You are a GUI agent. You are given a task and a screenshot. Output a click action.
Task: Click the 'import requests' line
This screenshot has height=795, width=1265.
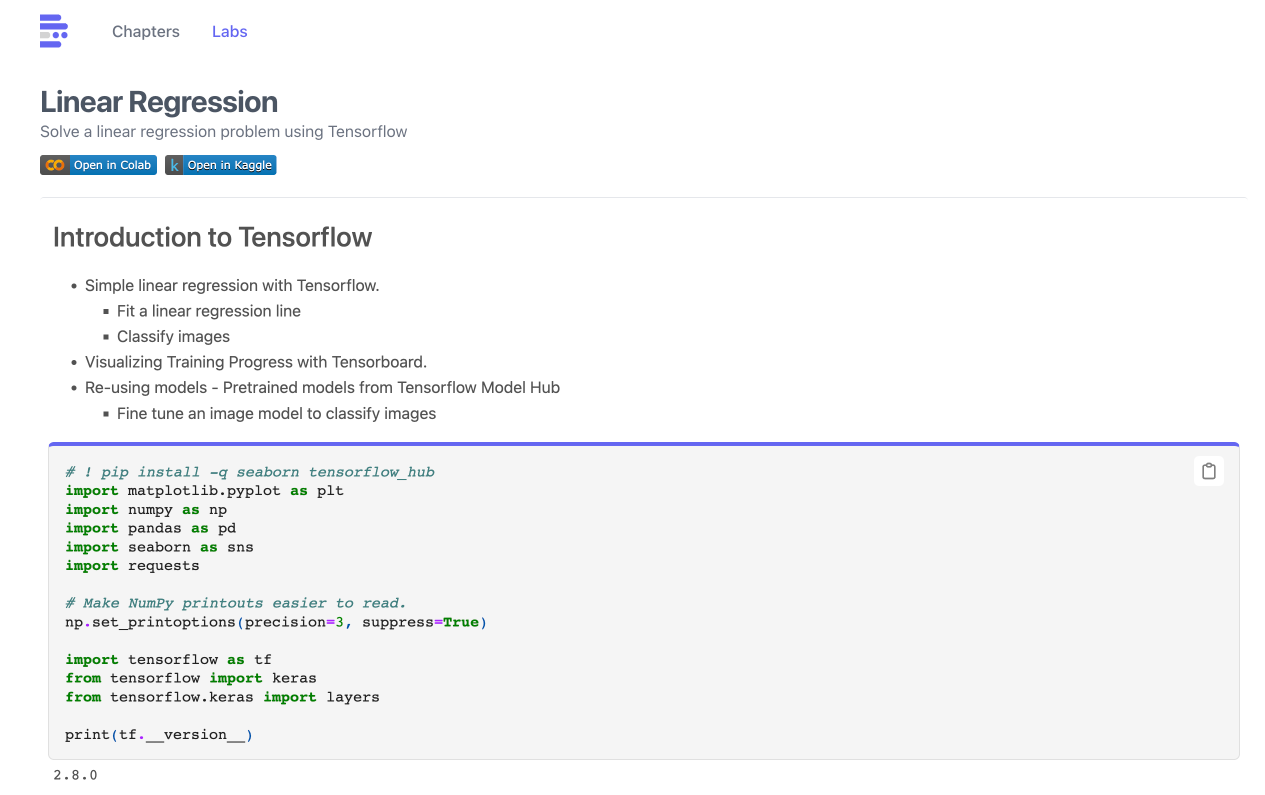click(x=132, y=566)
